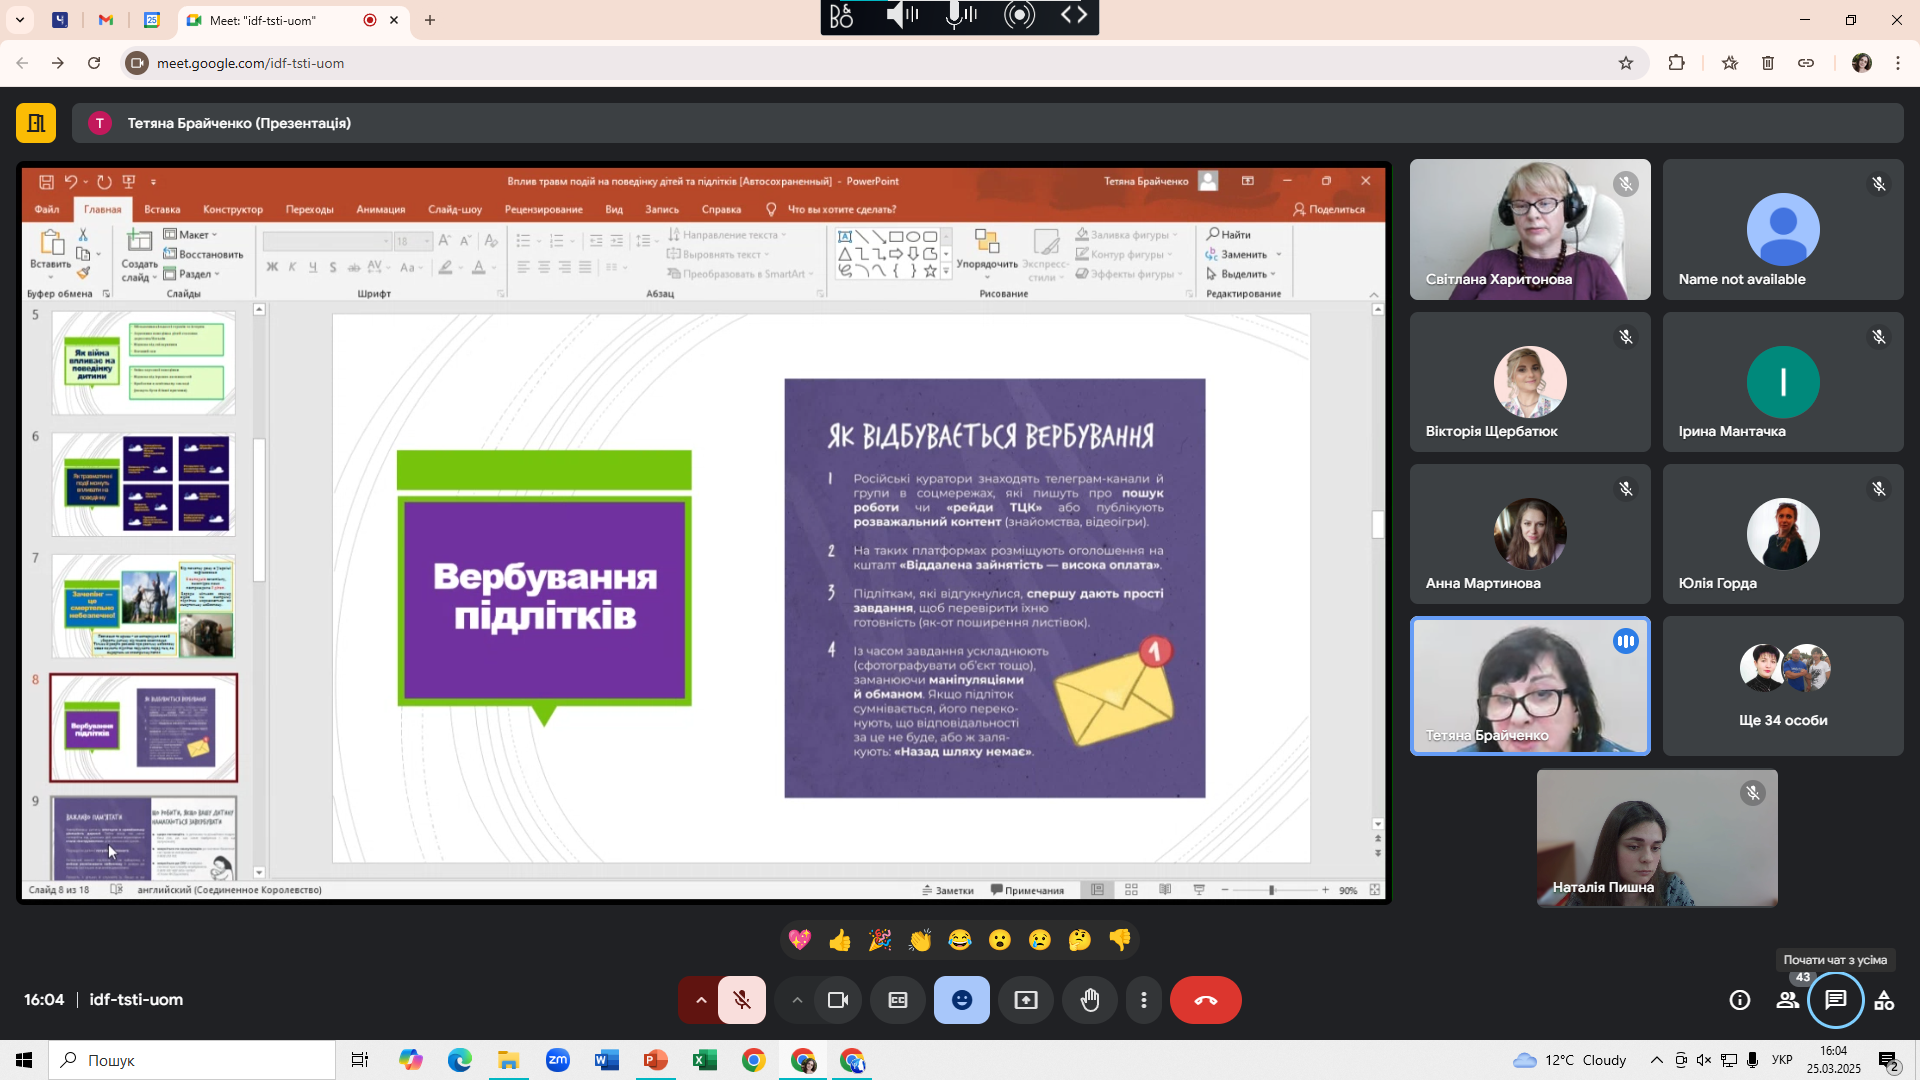Open Word from the taskbar
This screenshot has width=1920, height=1080.
(607, 1060)
